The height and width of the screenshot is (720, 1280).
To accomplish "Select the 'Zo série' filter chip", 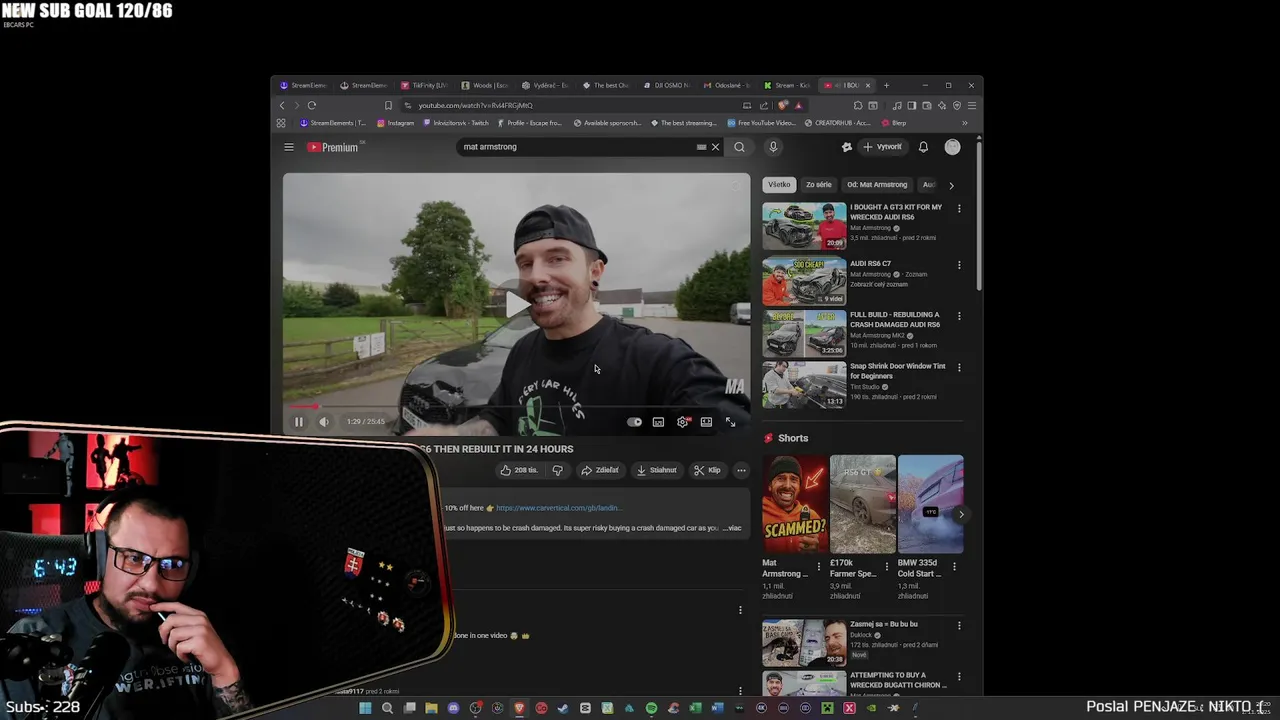I will (818, 185).
